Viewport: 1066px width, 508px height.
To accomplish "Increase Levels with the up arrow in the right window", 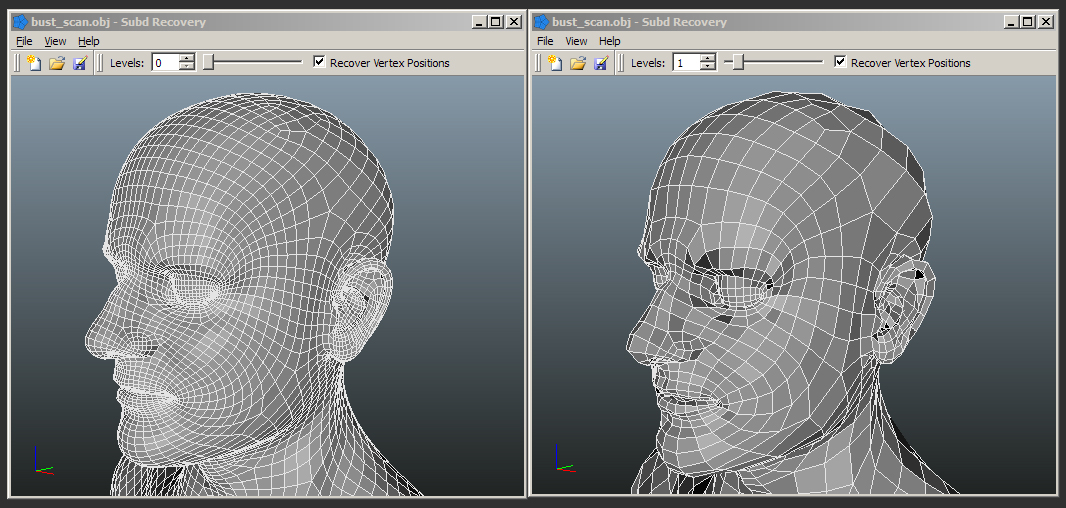I will tap(709, 58).
